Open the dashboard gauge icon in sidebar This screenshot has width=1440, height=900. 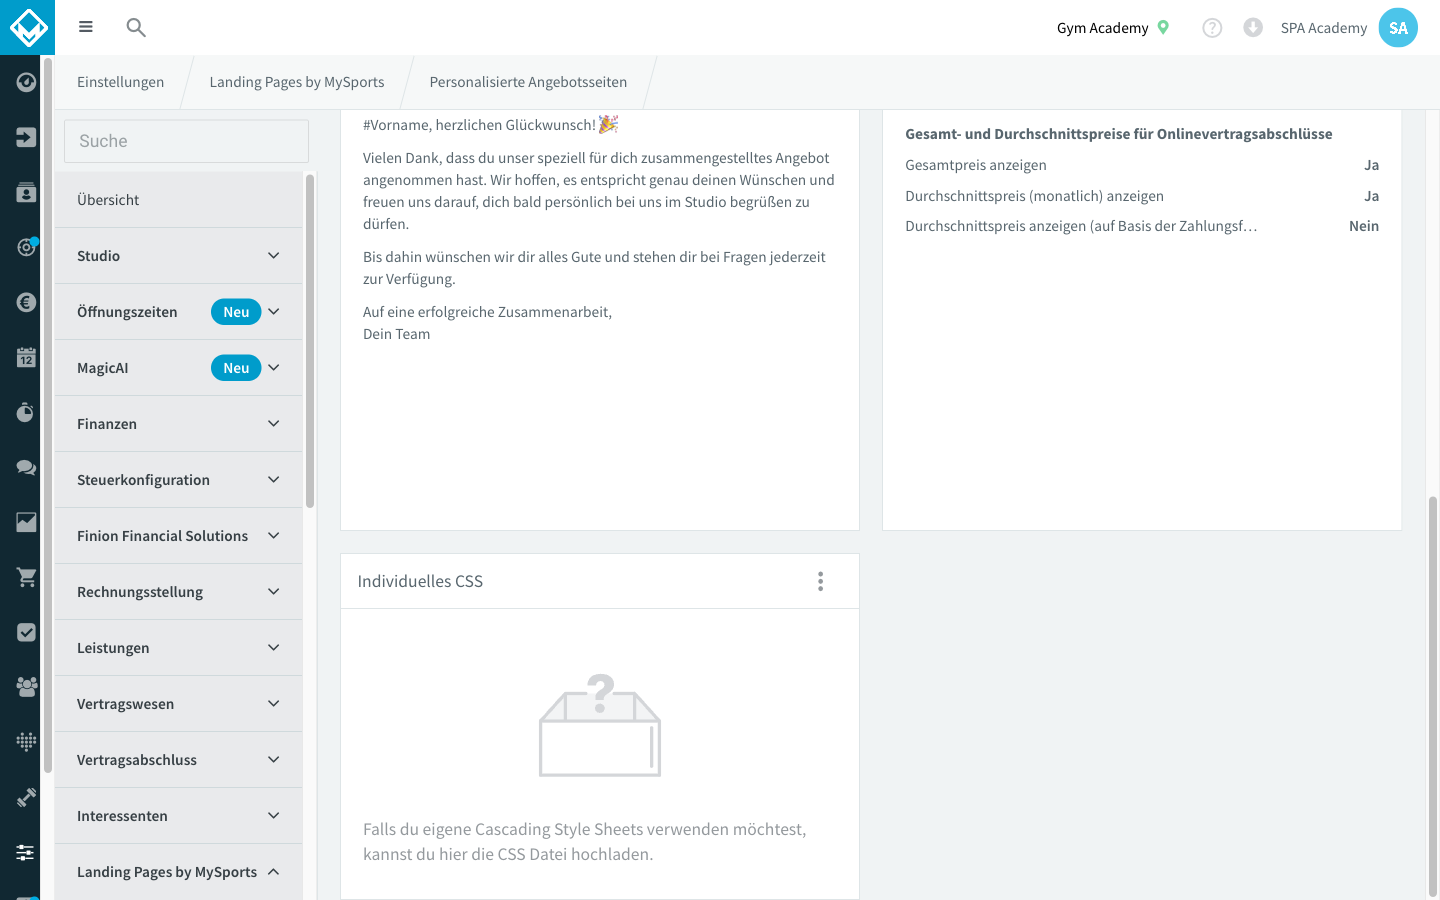27,82
